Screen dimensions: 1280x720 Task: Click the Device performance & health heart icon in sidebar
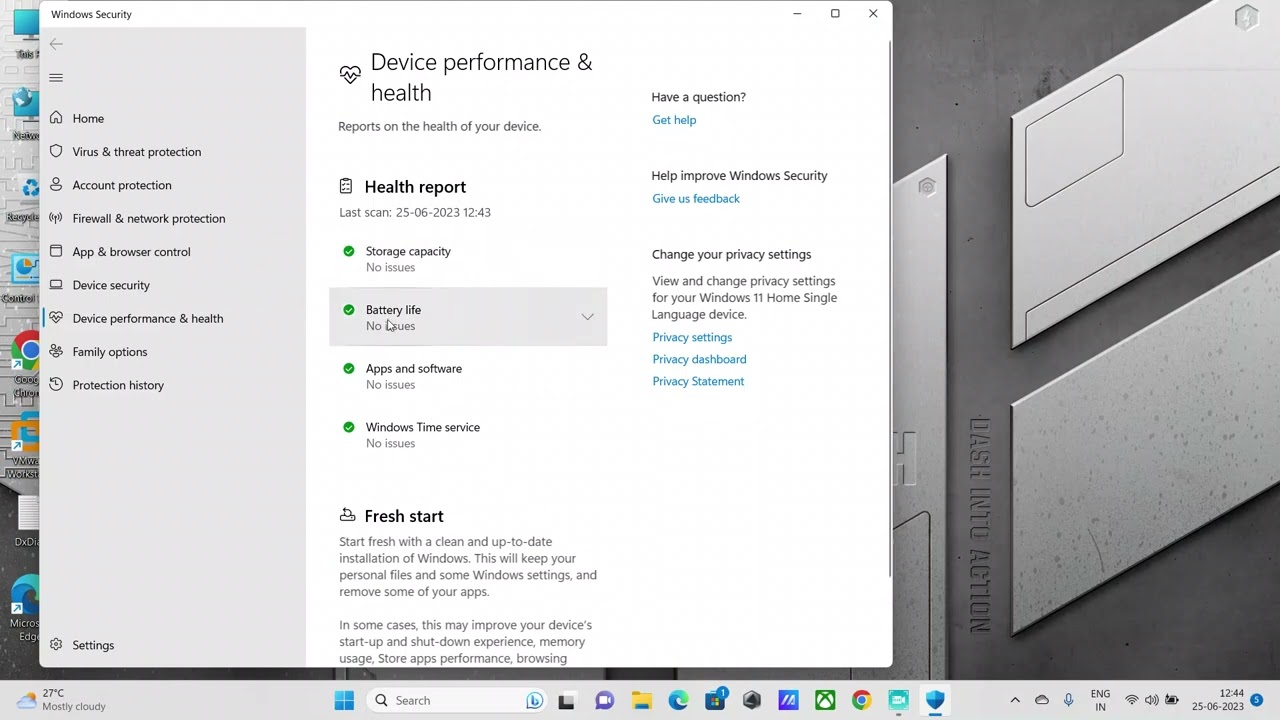(x=56, y=318)
